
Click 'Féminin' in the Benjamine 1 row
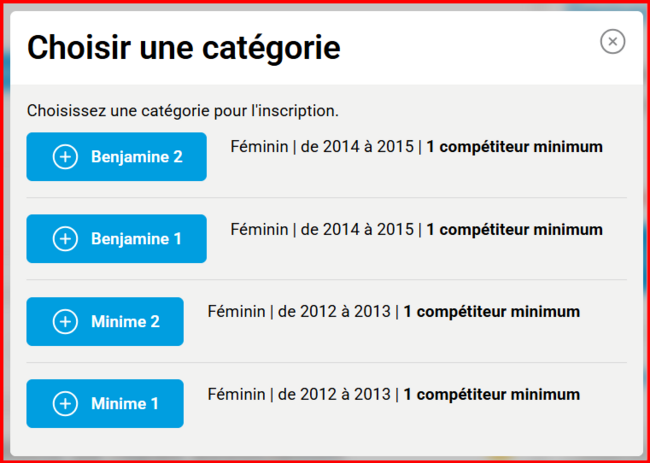point(259,229)
